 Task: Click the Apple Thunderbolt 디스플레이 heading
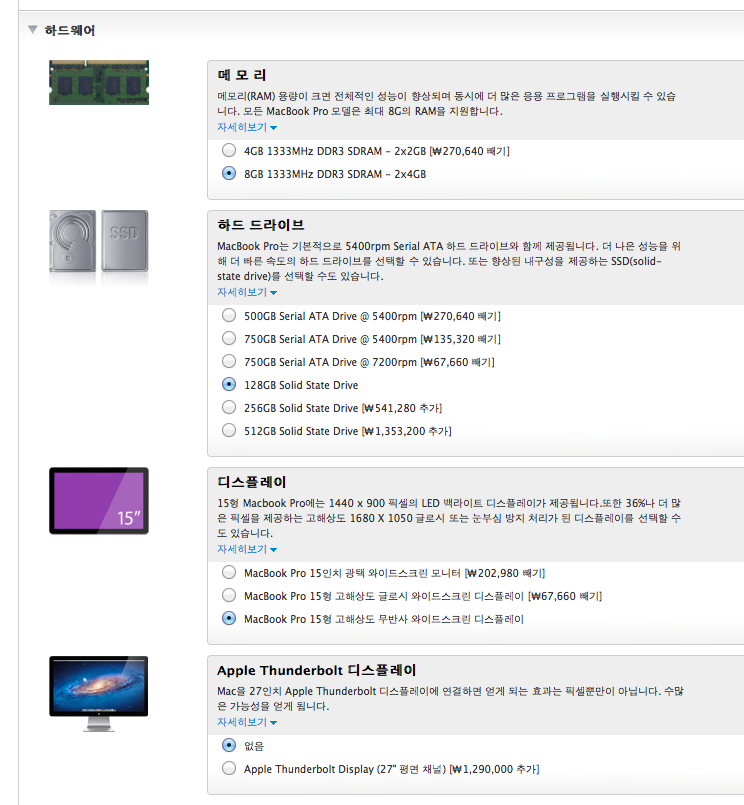316,670
